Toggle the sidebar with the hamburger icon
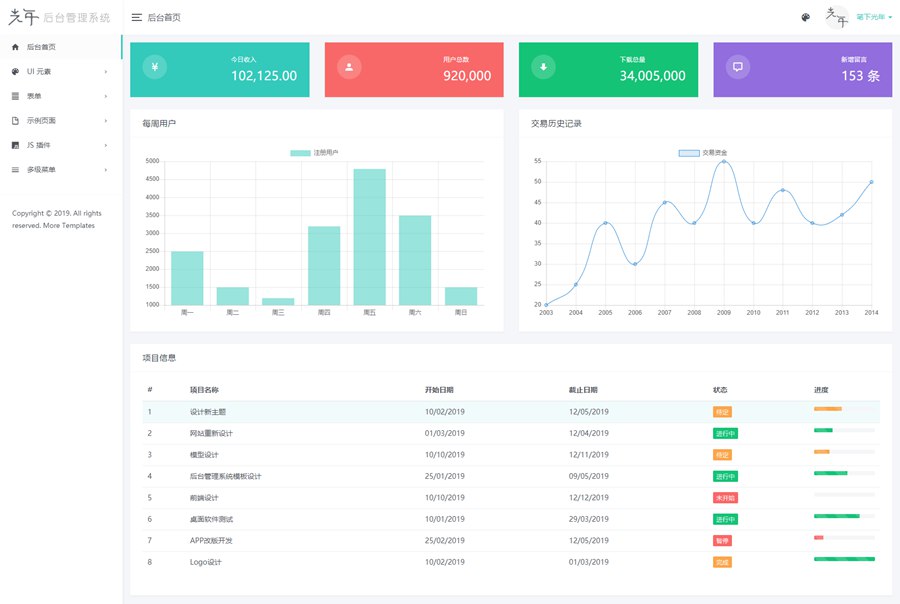 [136, 18]
